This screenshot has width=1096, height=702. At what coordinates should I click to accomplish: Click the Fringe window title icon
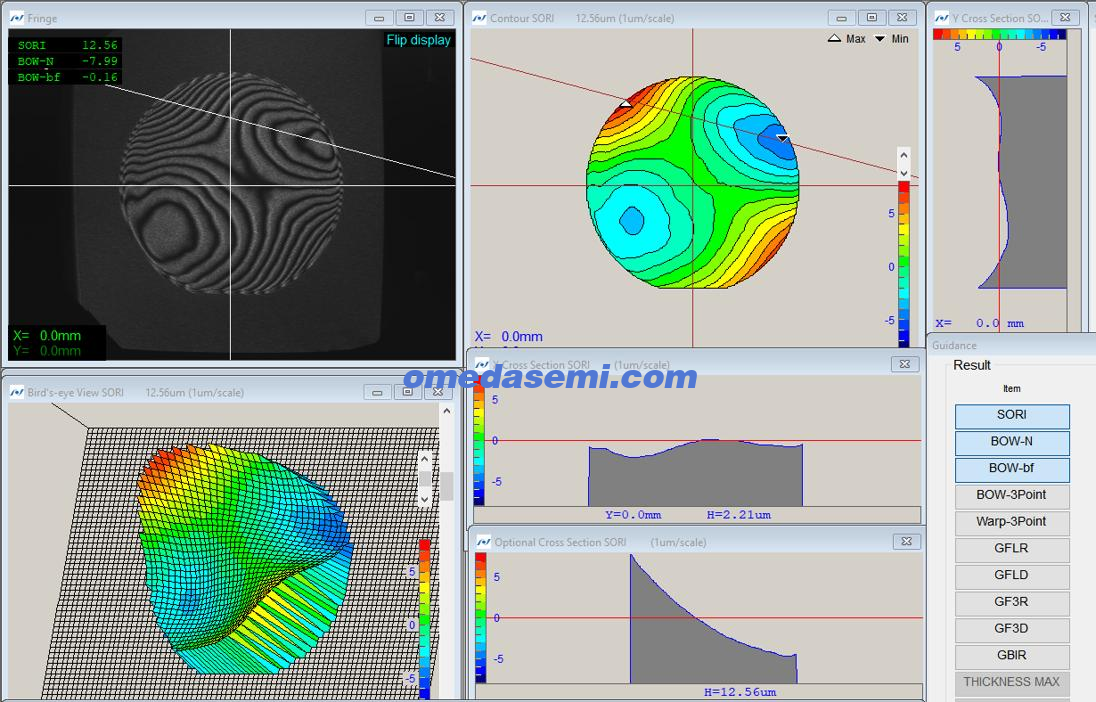17,18
